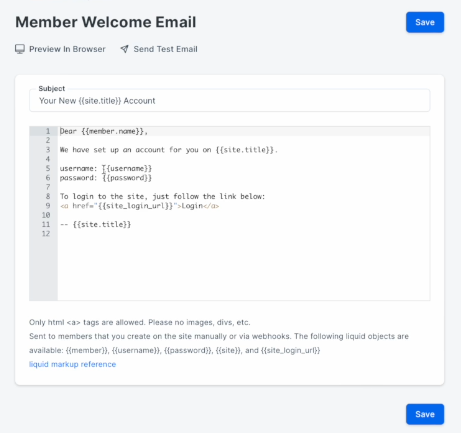Open the liquid markup reference link
Viewport: 461px width, 433px height.
72,364
